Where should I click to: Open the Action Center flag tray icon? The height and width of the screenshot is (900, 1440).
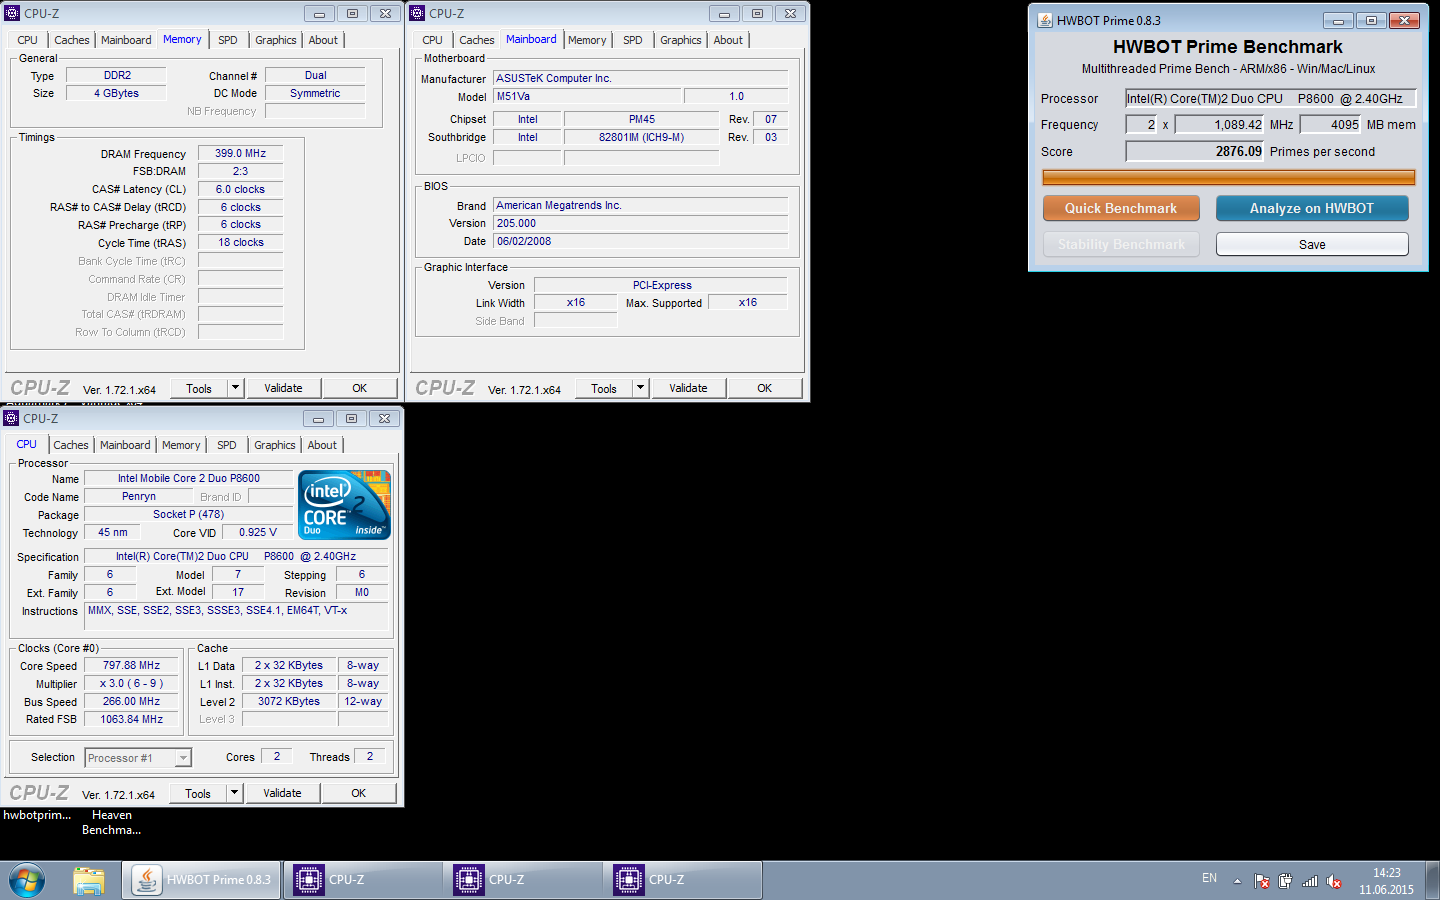pos(1262,881)
